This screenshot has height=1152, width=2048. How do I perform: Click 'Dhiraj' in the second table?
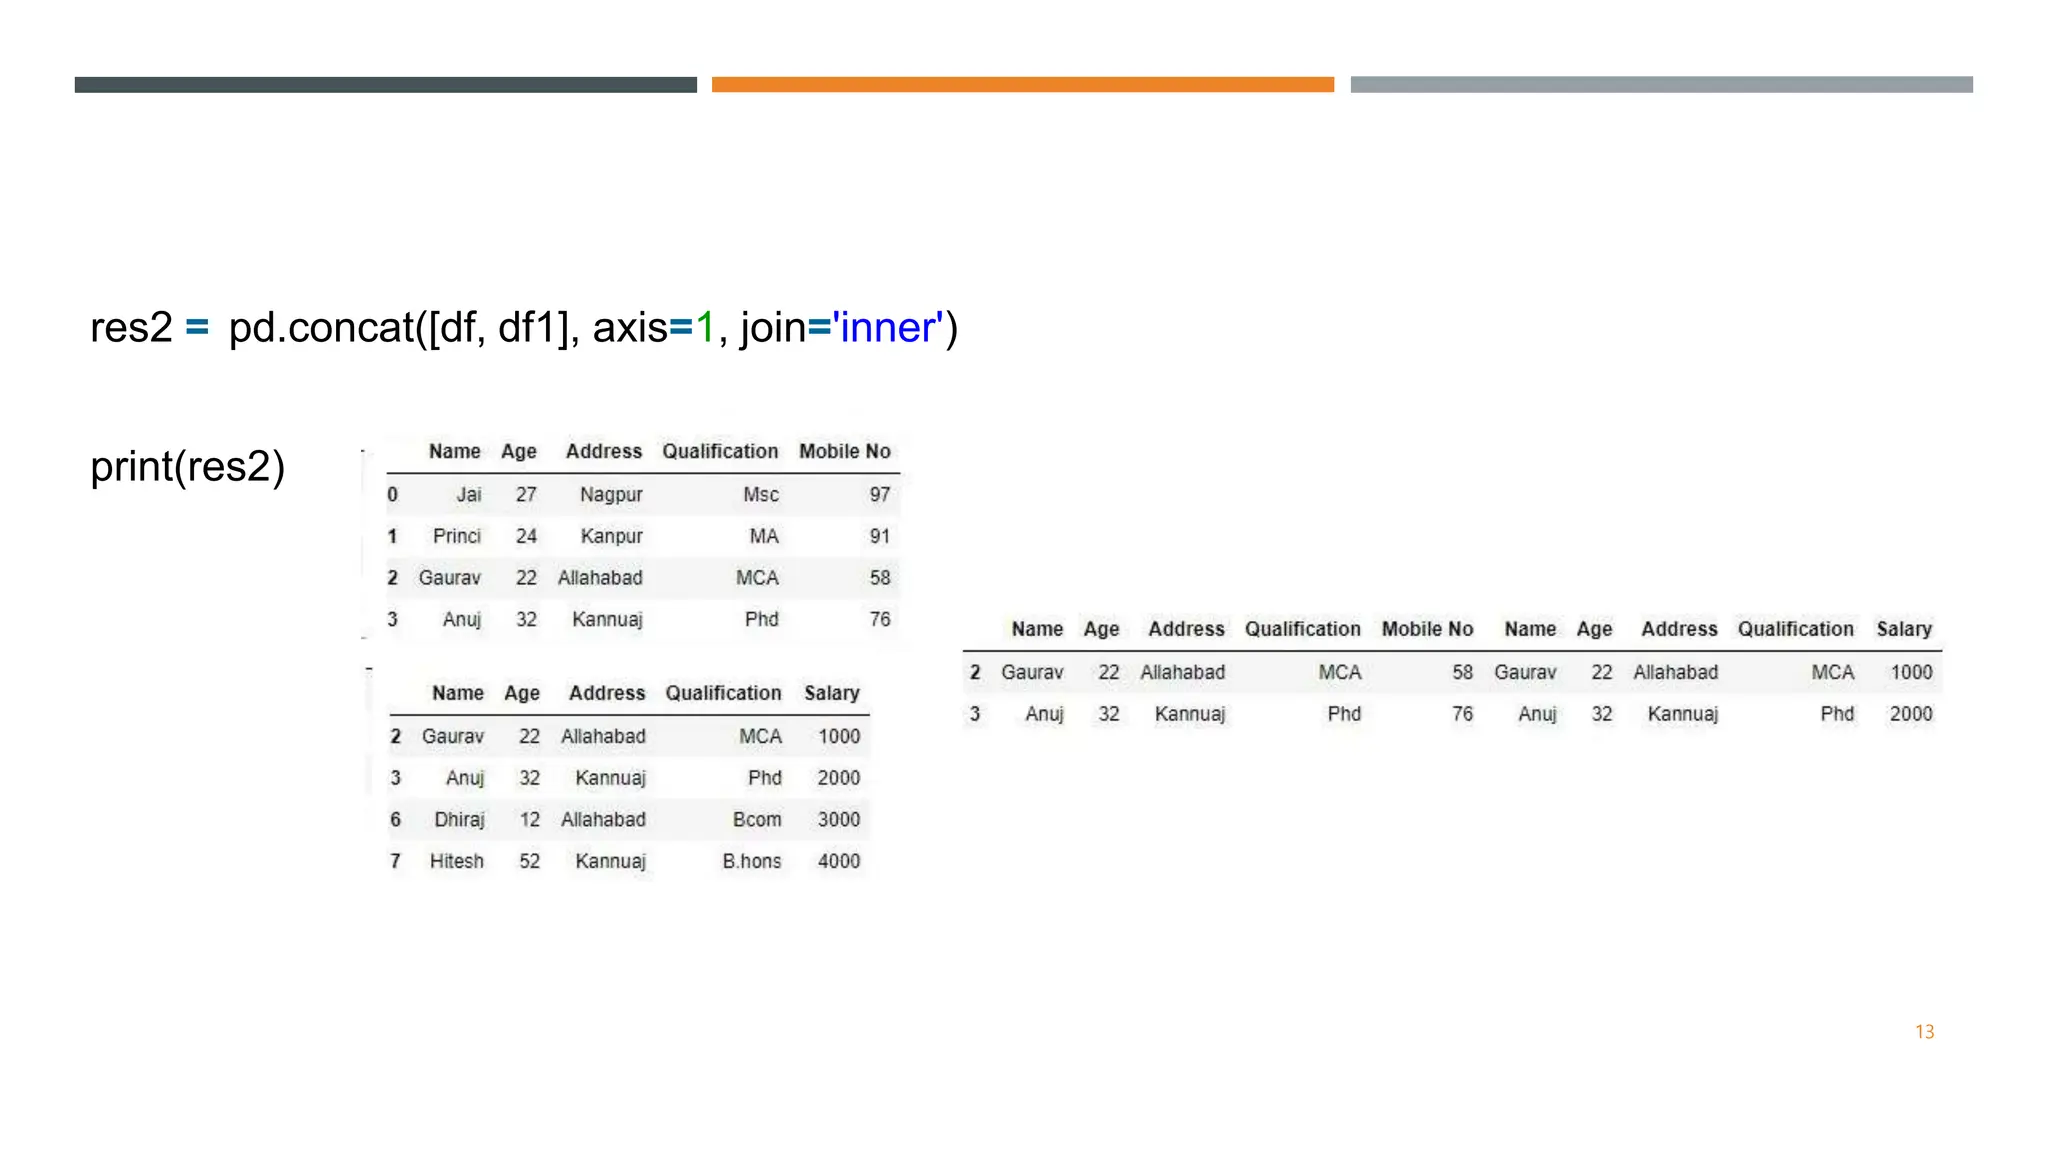(459, 820)
